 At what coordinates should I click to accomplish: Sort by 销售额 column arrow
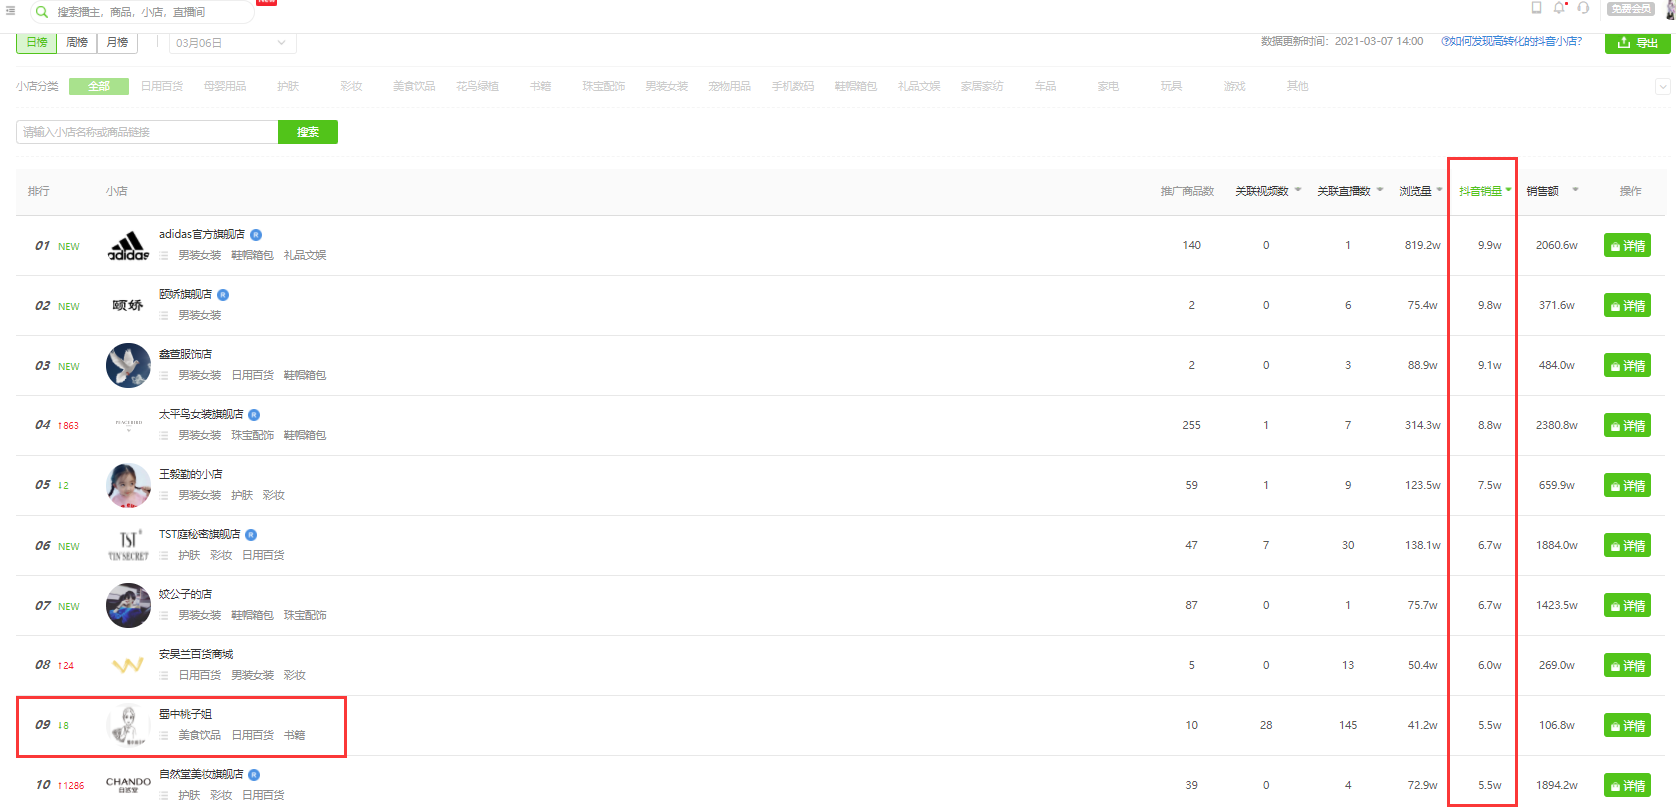[x=1575, y=190]
